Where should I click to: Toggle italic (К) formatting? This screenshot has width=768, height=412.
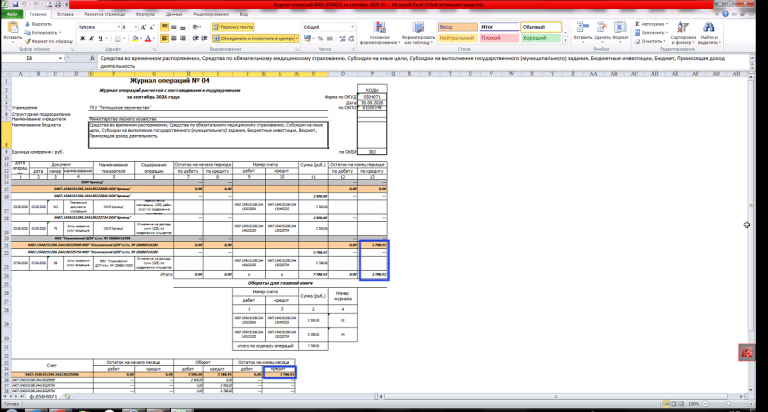point(91,38)
